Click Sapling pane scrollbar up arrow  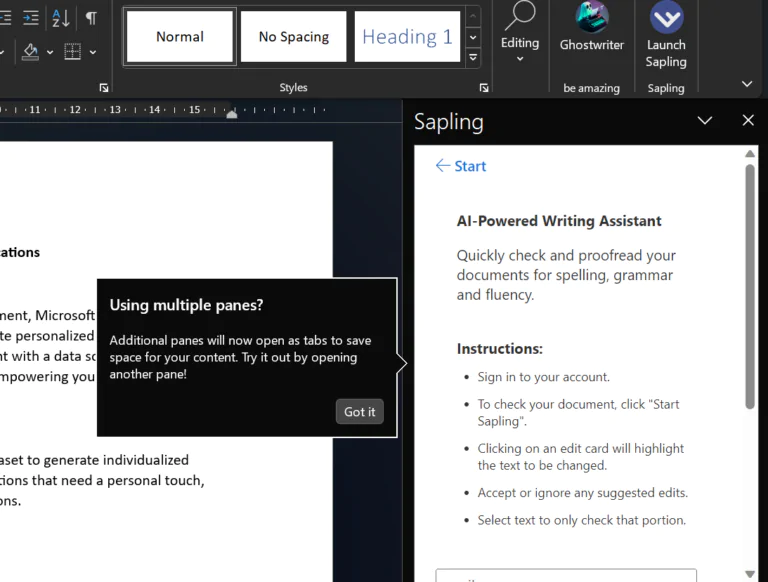tap(749, 154)
